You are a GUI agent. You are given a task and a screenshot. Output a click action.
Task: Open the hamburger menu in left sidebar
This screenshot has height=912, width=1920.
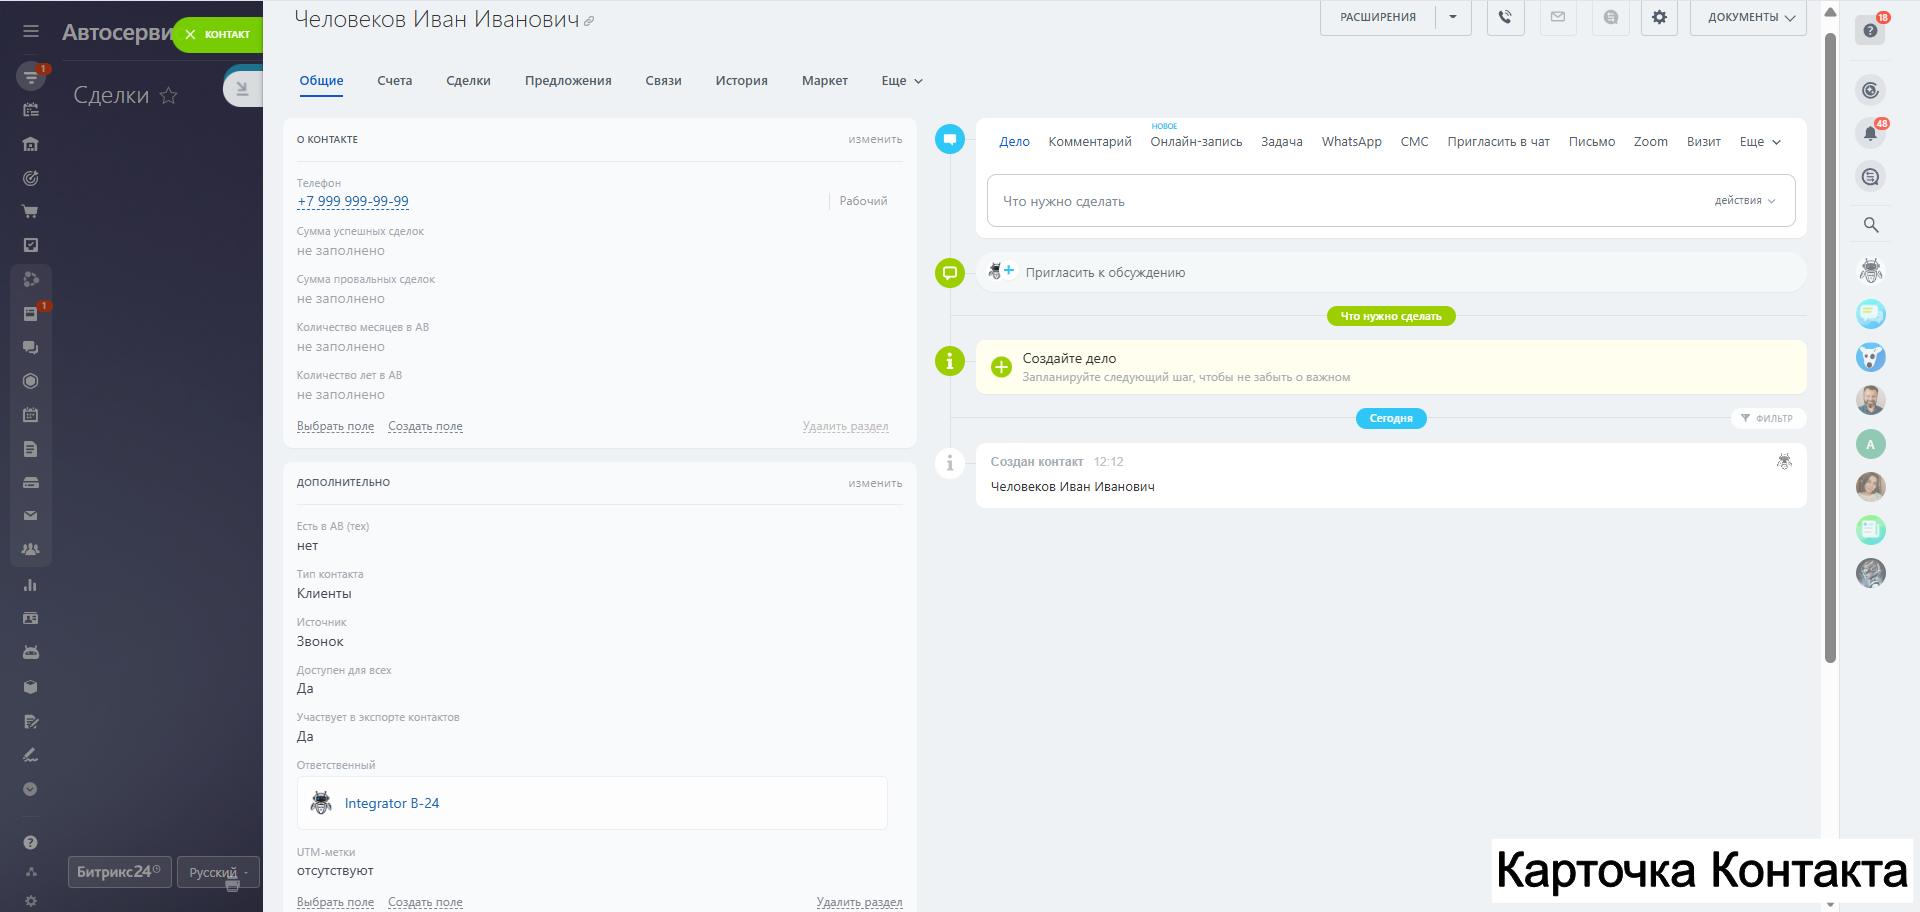tap(31, 32)
